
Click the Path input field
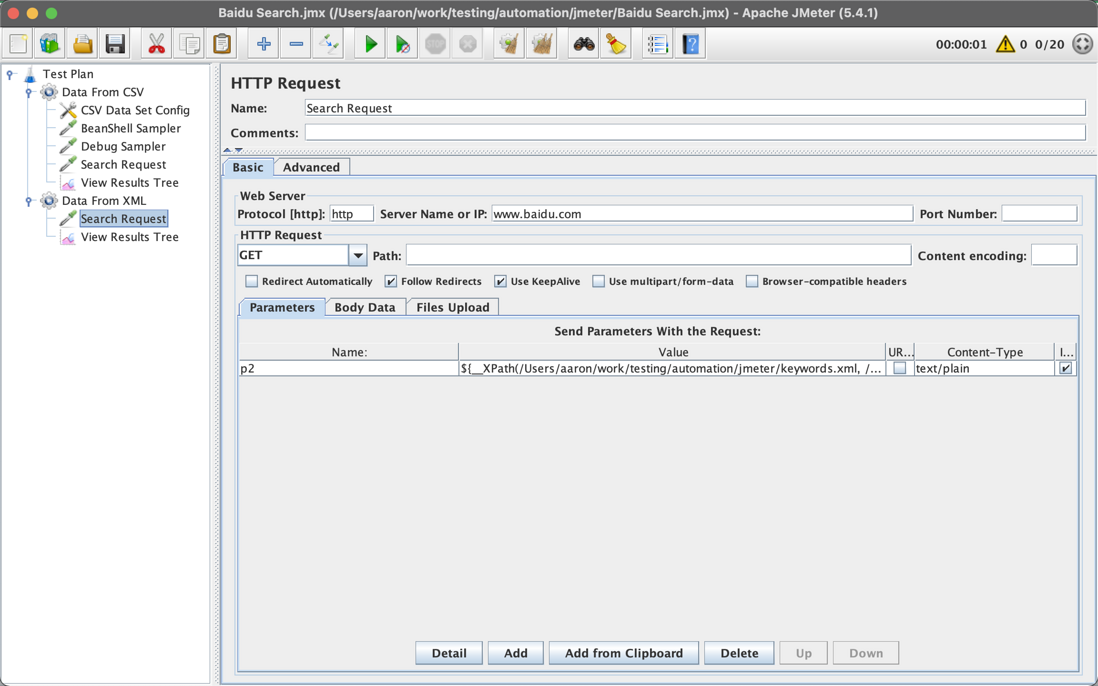(658, 256)
